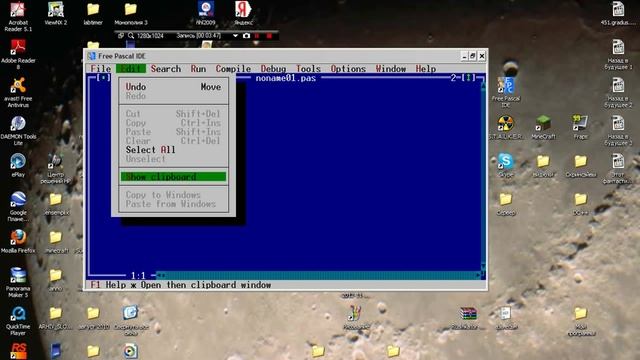Open the Options menu

click(x=348, y=69)
